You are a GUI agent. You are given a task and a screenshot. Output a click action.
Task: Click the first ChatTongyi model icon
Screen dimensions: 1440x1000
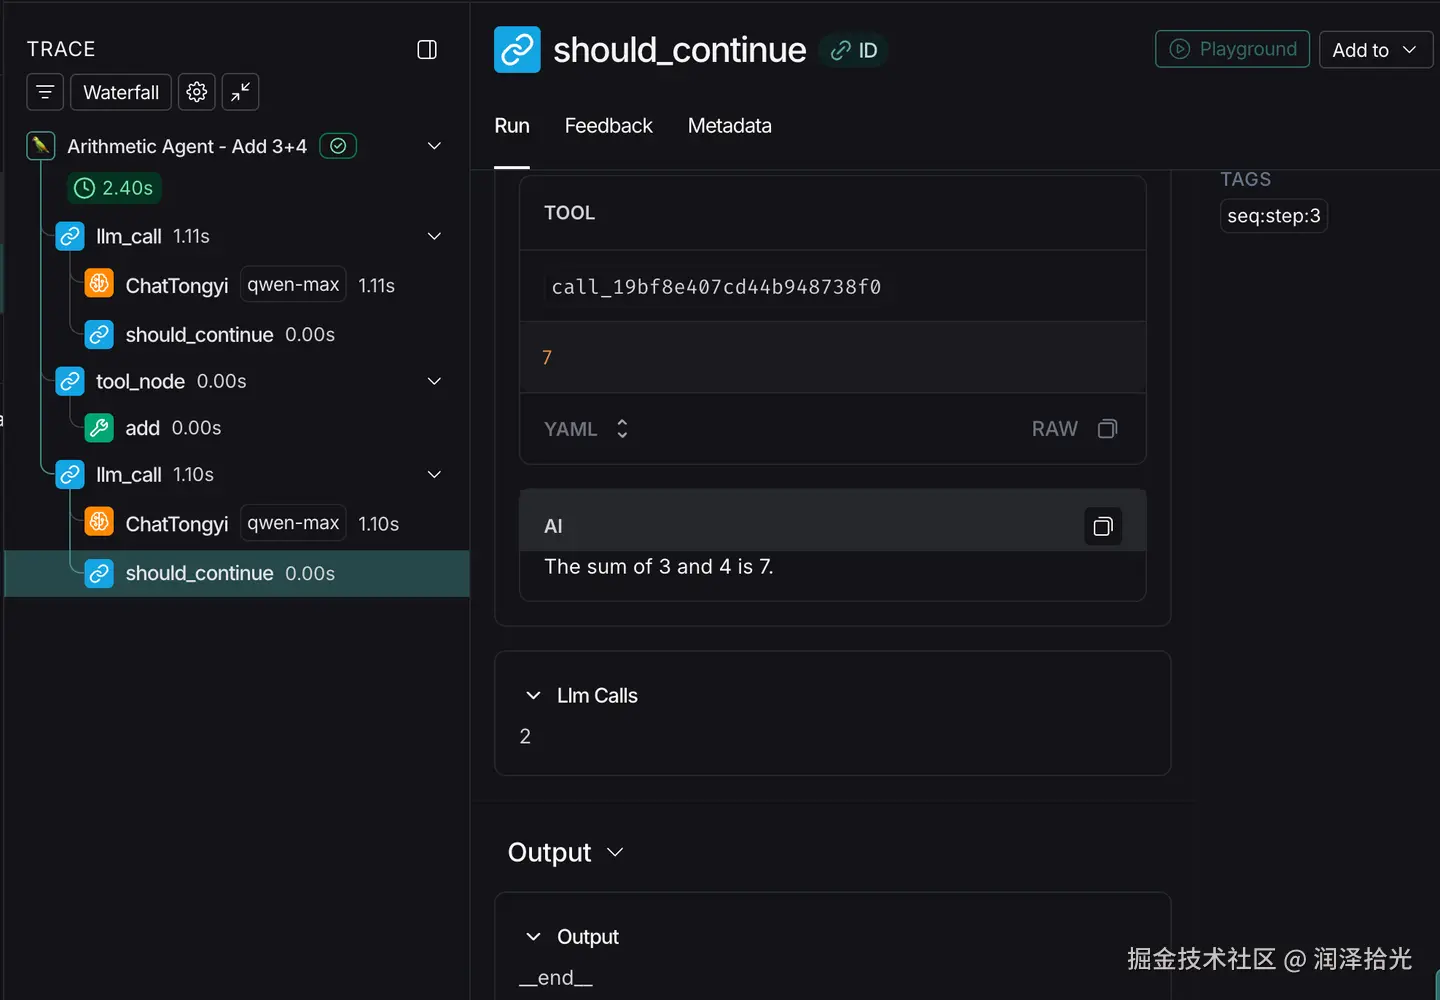click(99, 284)
